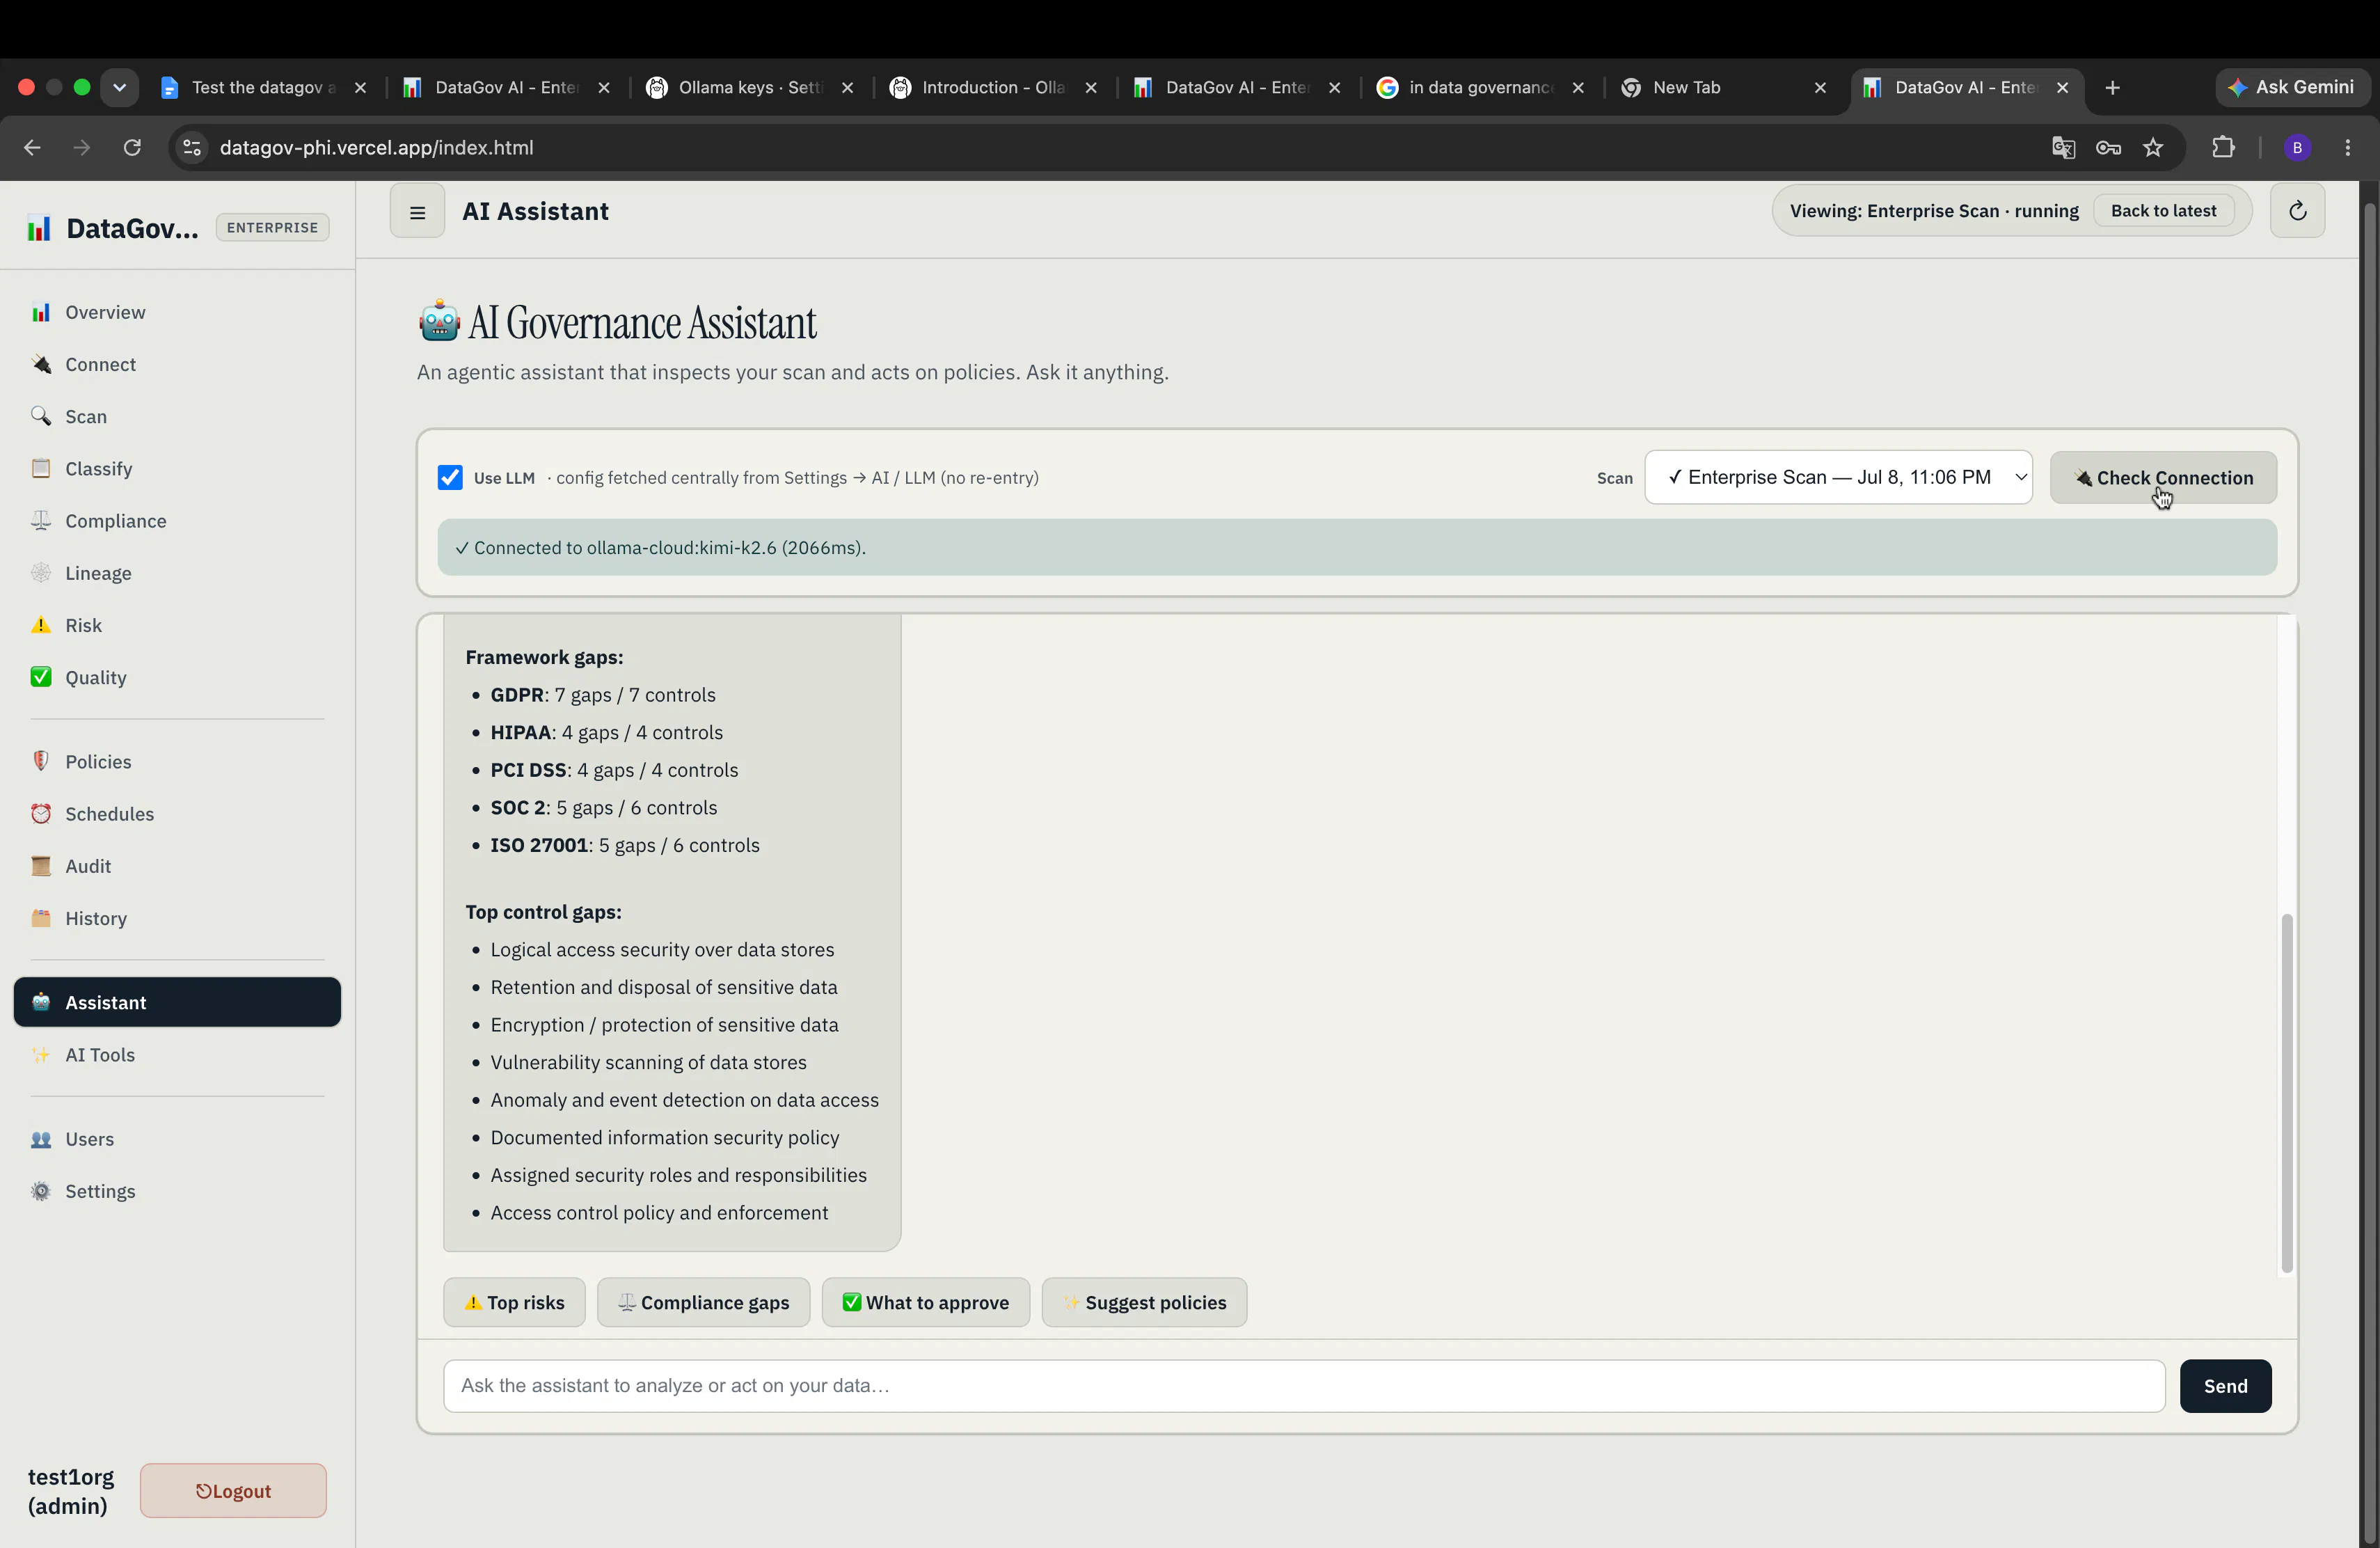Viewport: 2380px width, 1548px height.
Task: Go back in browser history
Action: pyautogui.click(x=32, y=148)
